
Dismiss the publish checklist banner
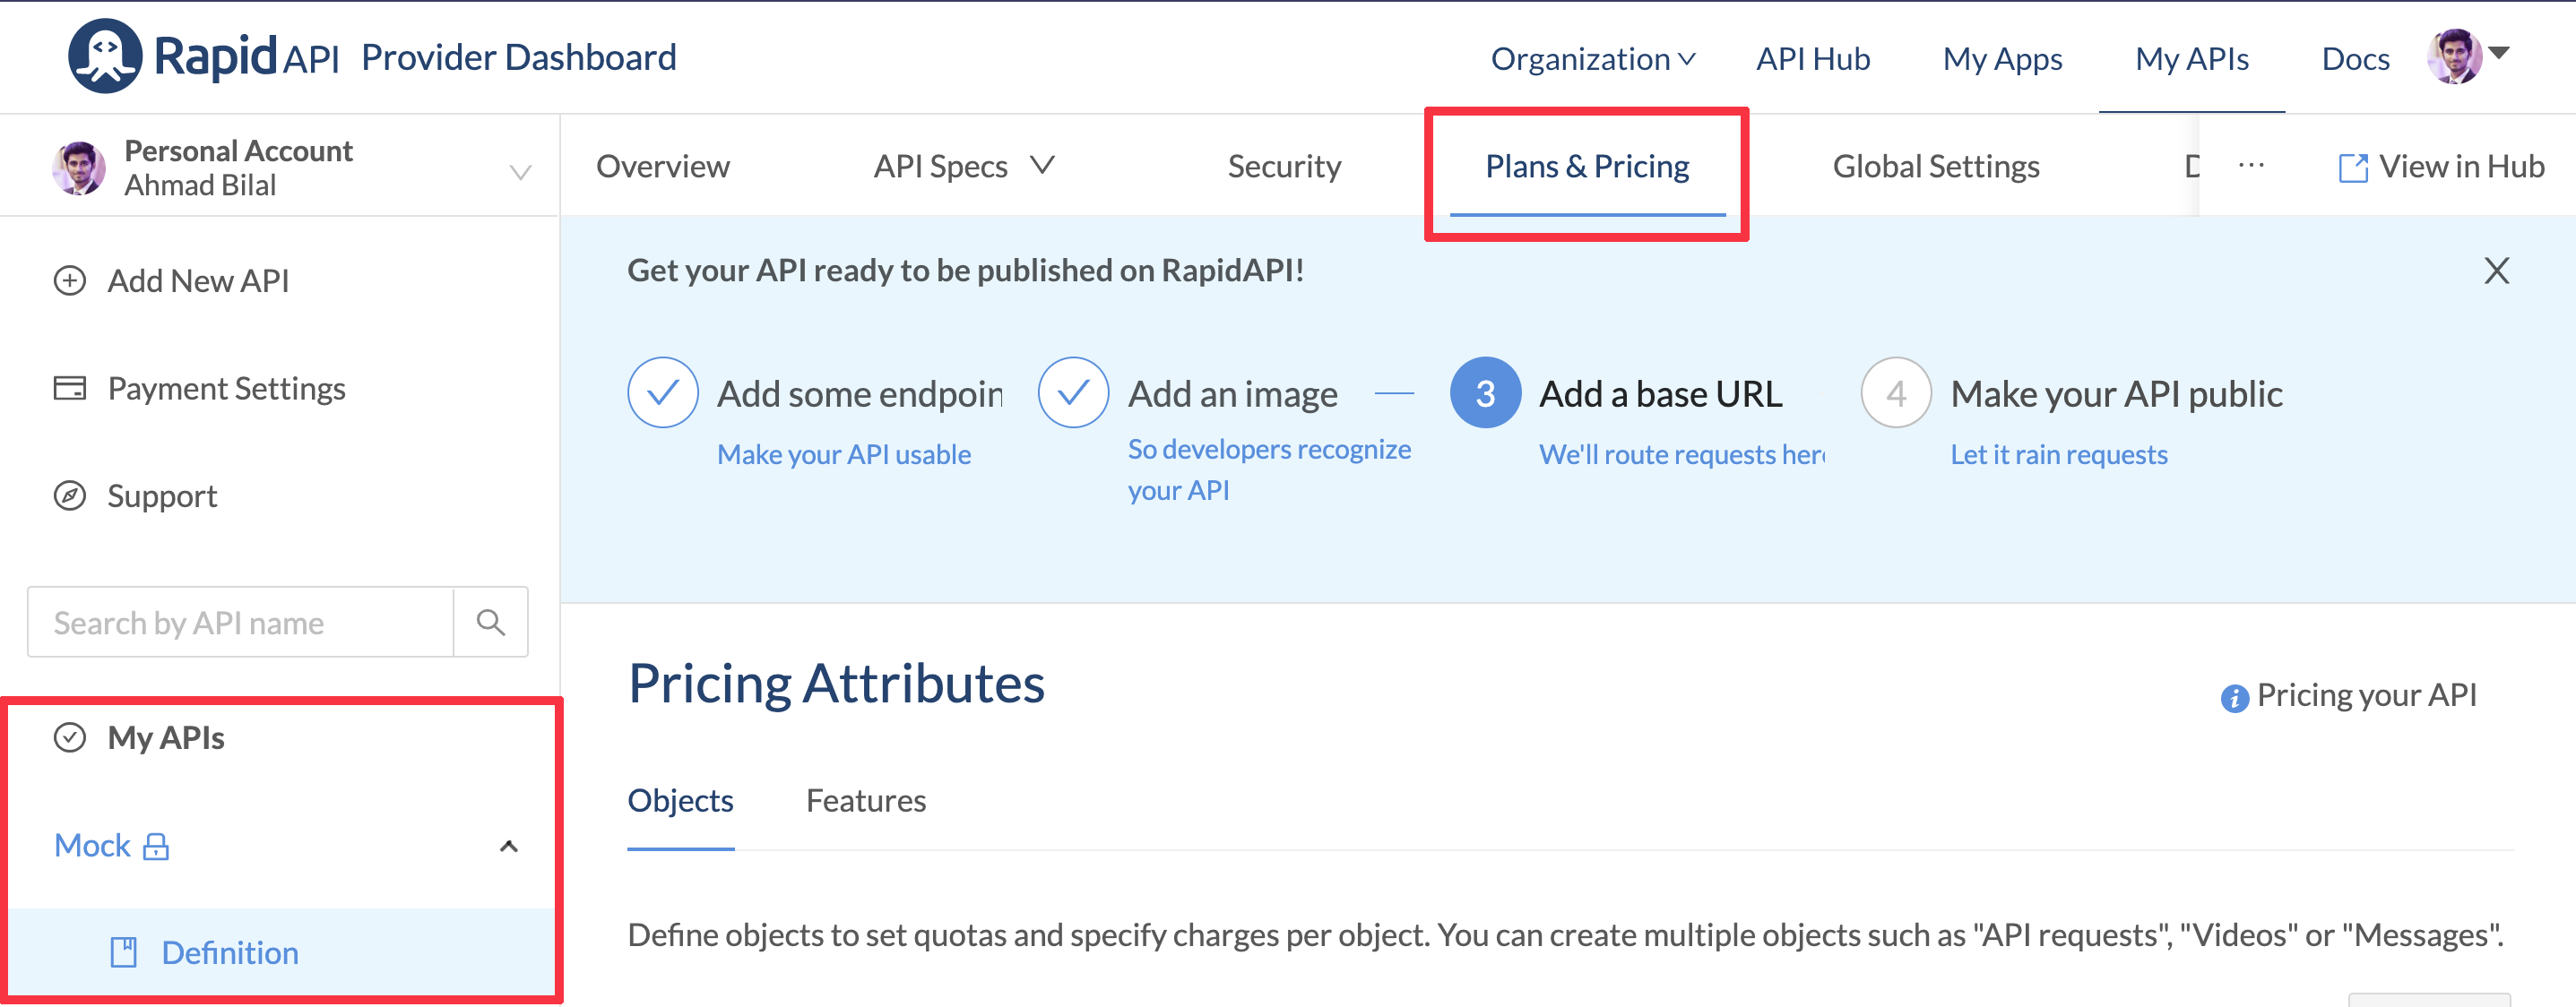coord(2496,271)
